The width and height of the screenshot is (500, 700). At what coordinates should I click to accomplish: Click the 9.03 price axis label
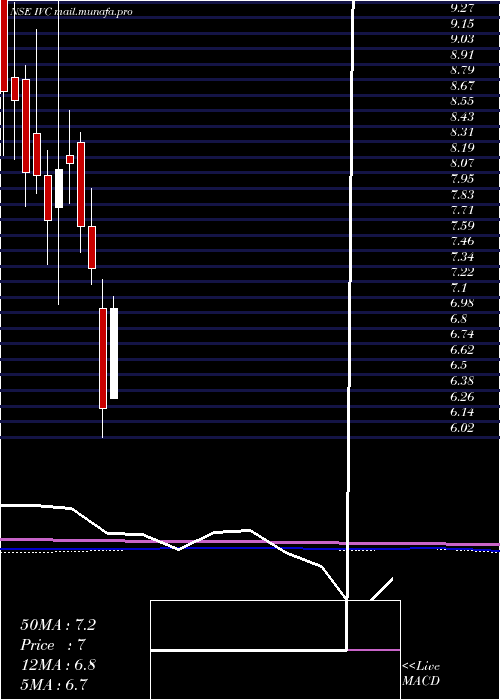(462, 39)
